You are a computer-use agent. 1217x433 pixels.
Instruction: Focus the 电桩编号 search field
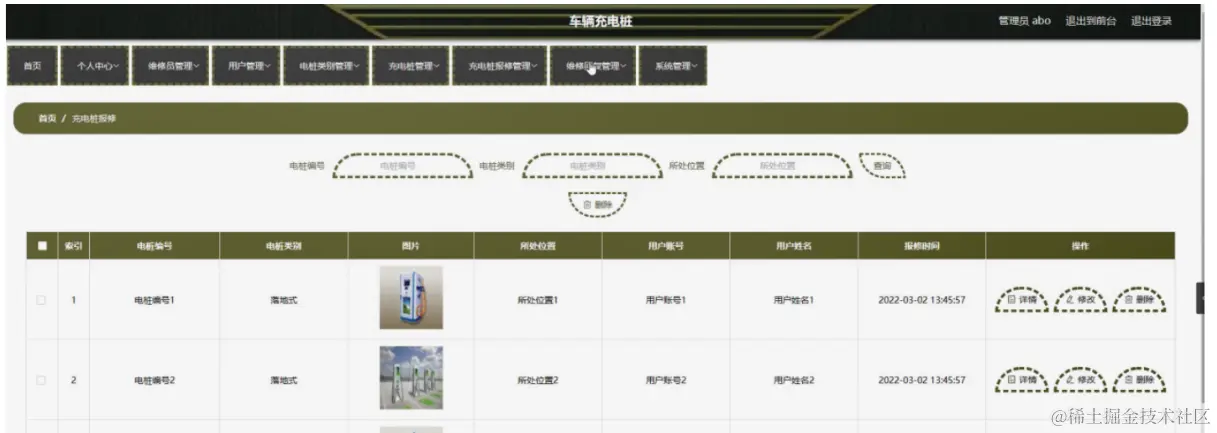point(402,166)
